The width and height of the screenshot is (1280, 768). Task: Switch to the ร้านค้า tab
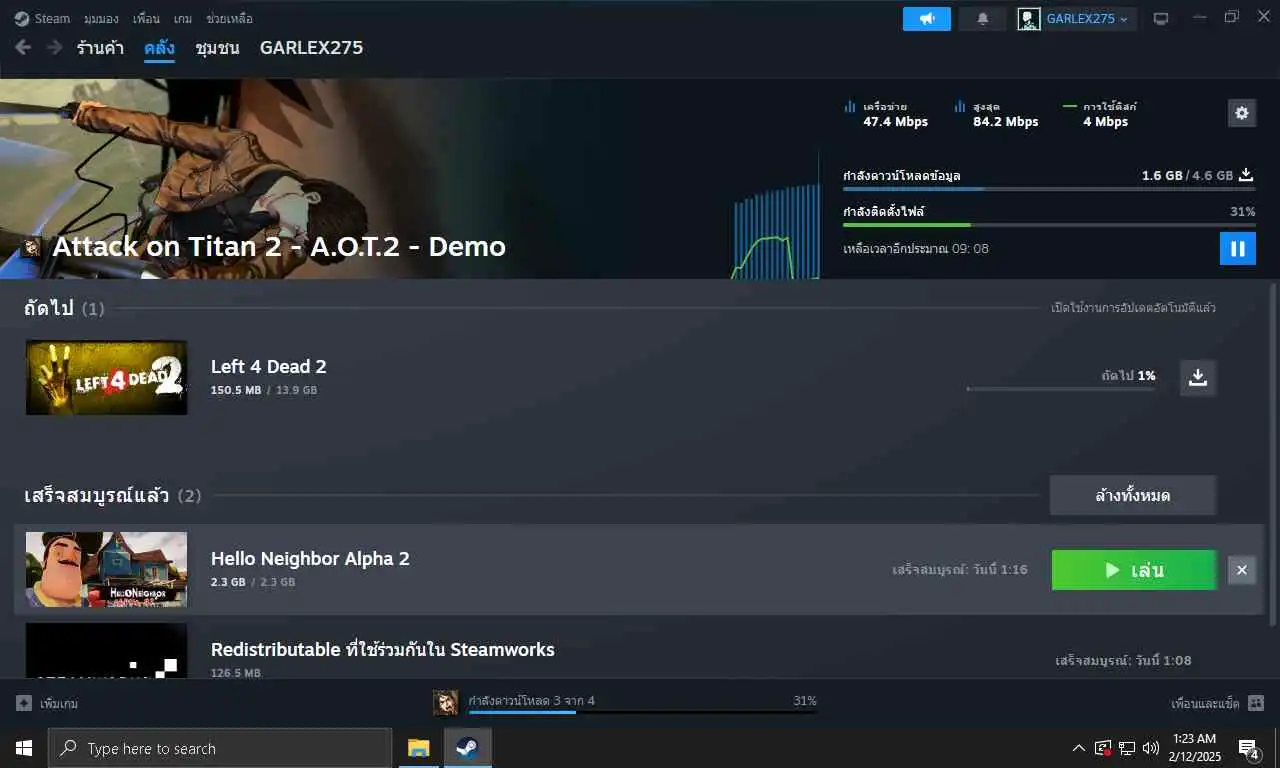[100, 48]
